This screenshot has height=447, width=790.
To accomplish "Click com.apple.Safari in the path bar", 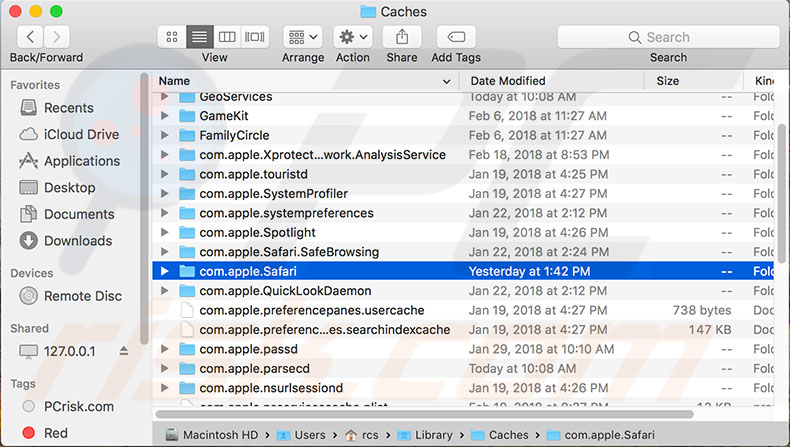I will 601,435.
